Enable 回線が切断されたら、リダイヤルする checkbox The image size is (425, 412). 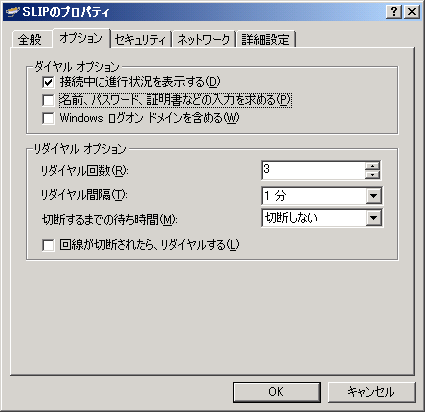pyautogui.click(x=48, y=245)
